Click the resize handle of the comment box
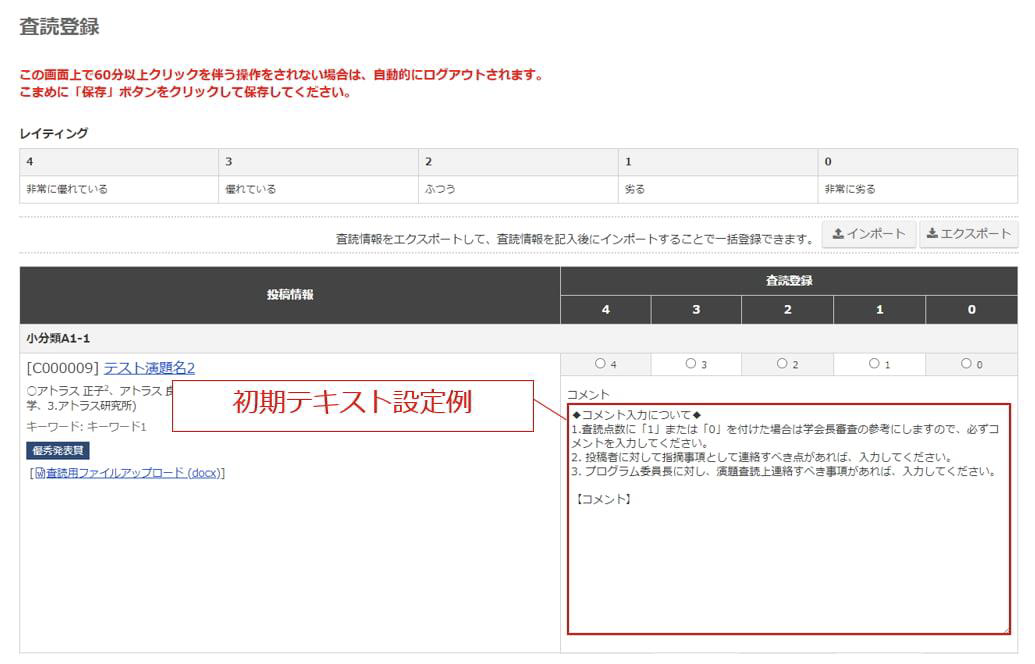This screenshot has width=1035, height=664. tap(1004, 629)
